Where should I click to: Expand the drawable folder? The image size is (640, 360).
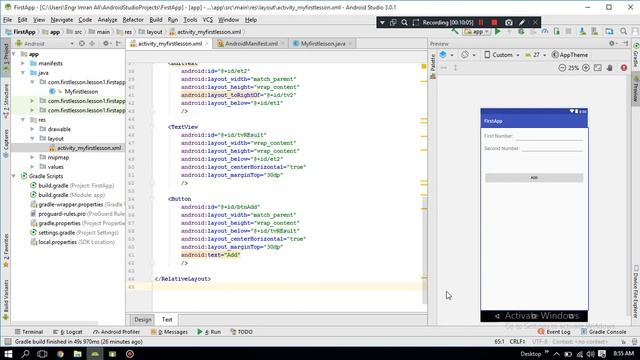coord(32,129)
